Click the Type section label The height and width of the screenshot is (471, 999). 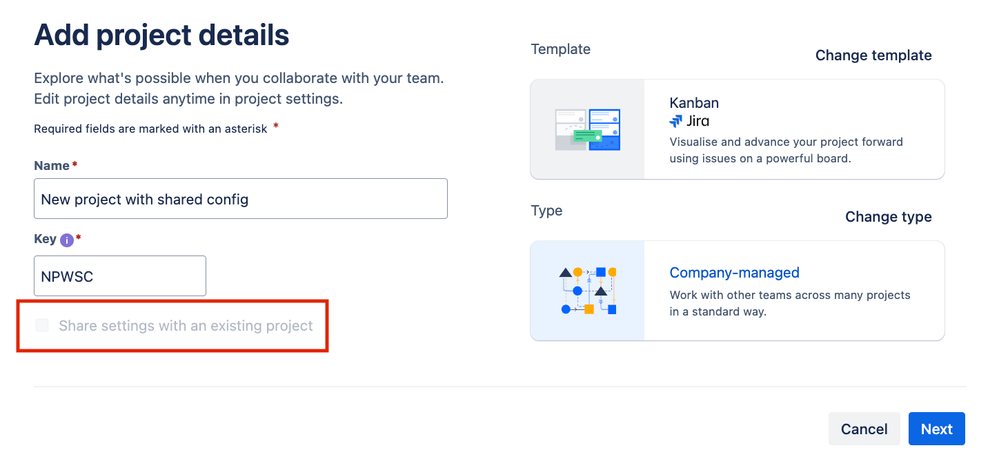point(547,210)
